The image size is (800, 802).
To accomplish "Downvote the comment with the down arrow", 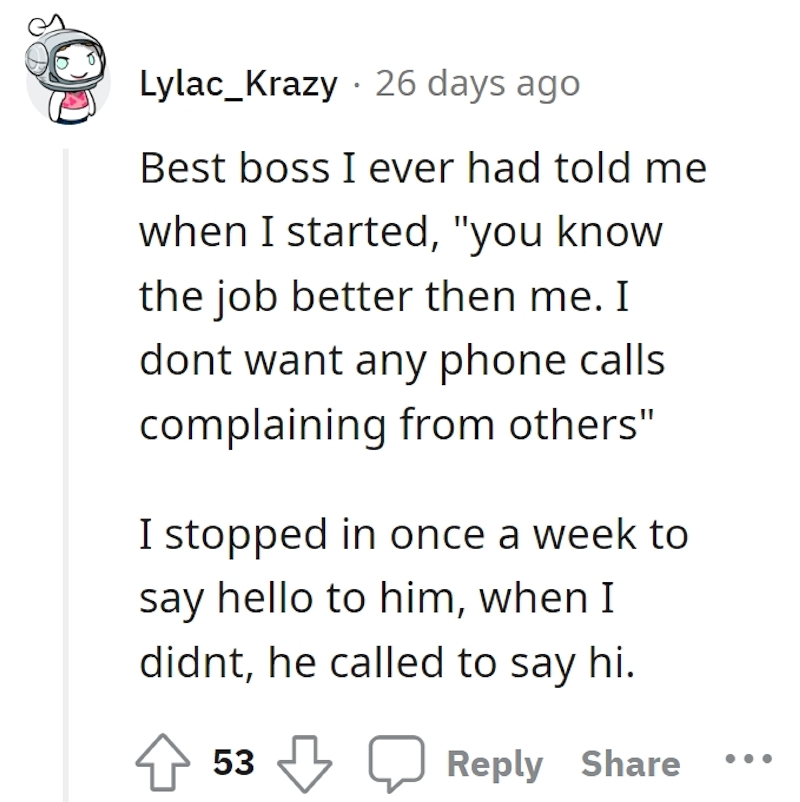I will pyautogui.click(x=304, y=764).
